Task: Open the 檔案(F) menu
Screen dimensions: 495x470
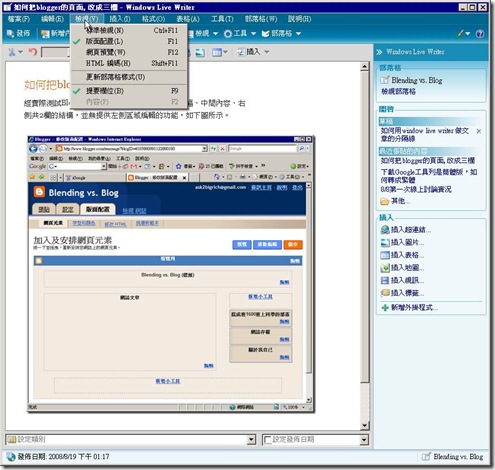Action: click(19, 19)
